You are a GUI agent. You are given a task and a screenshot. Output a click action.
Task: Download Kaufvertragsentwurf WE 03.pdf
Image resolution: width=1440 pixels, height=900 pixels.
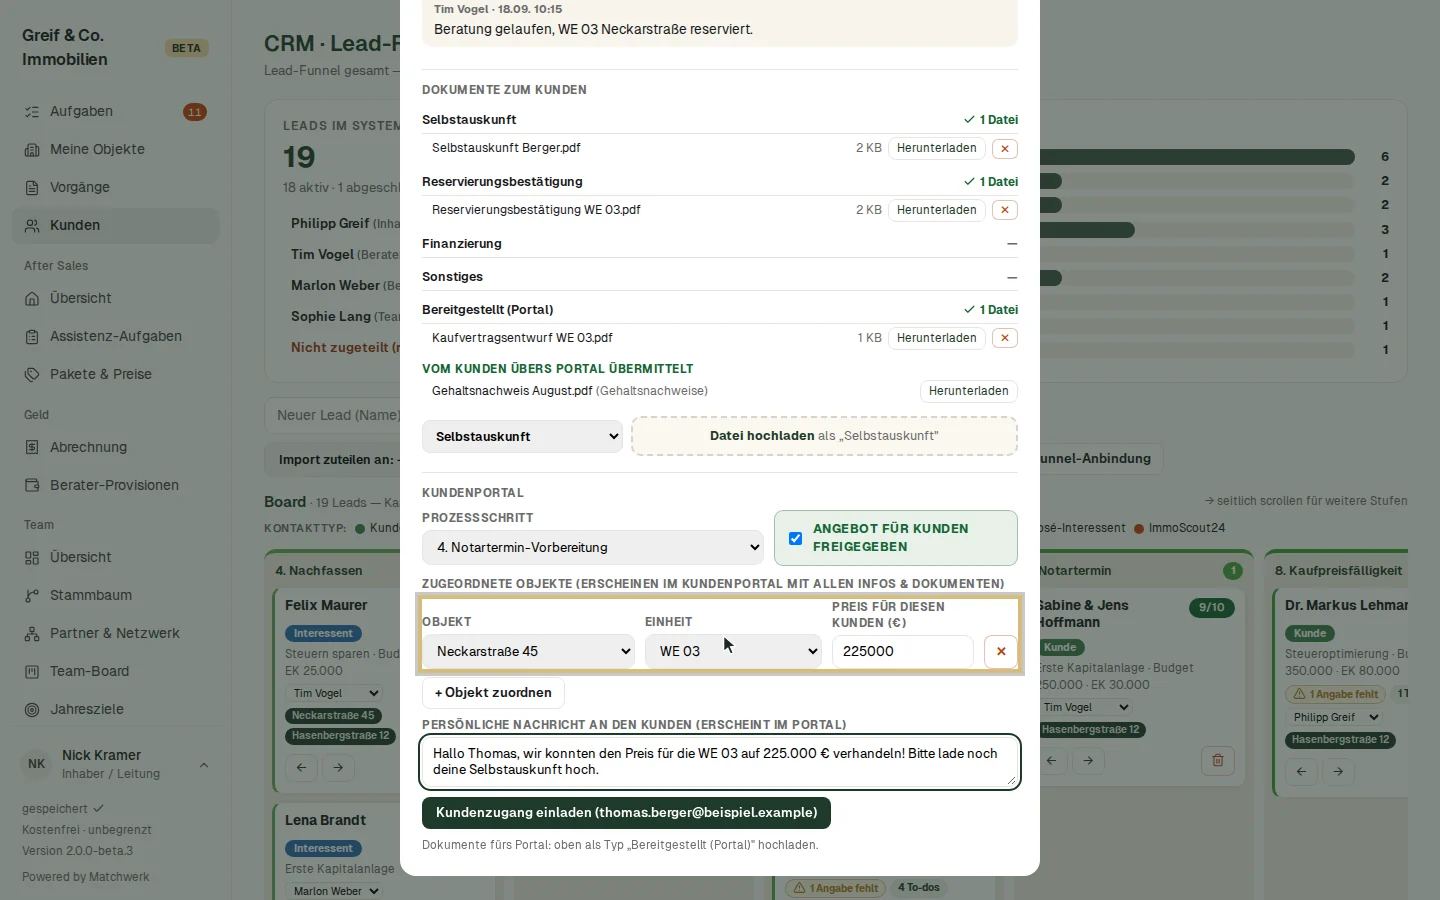point(936,338)
